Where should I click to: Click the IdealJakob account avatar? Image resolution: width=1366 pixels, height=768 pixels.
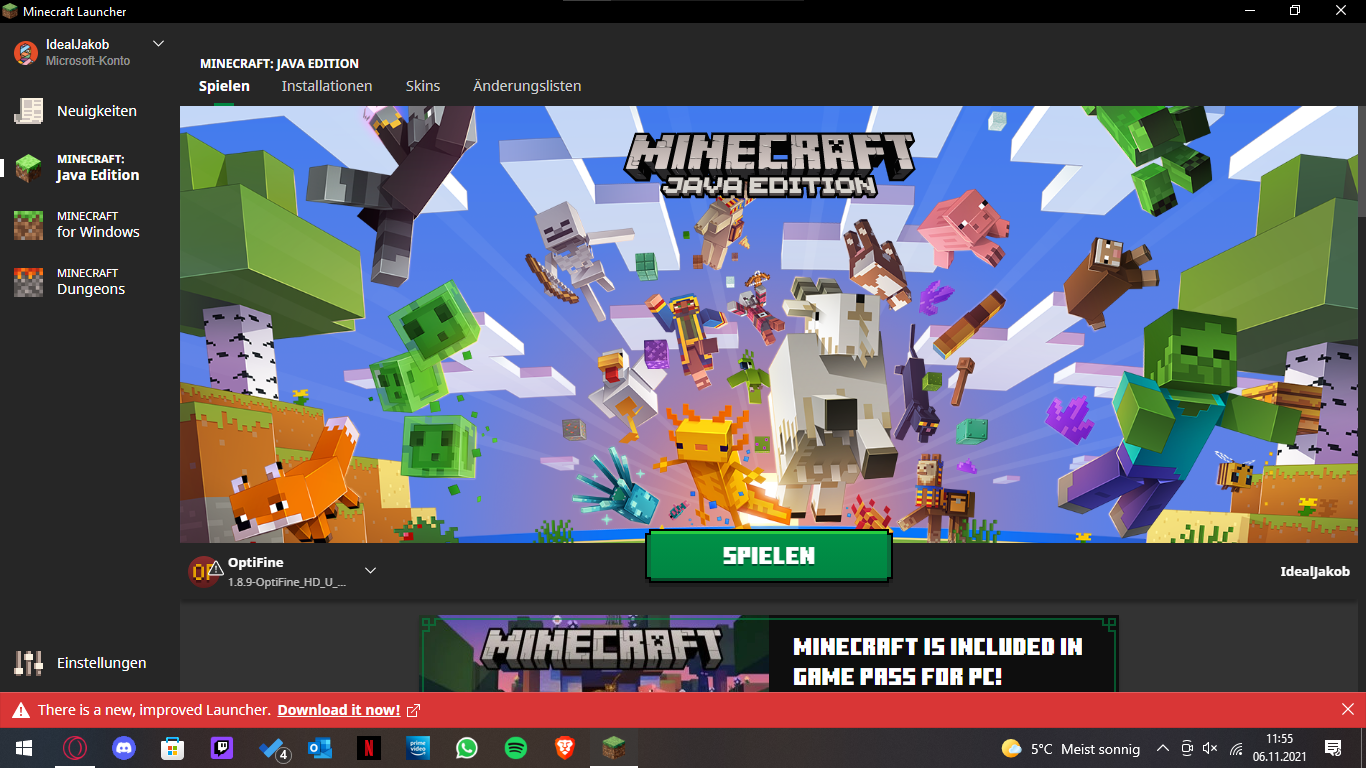26,53
